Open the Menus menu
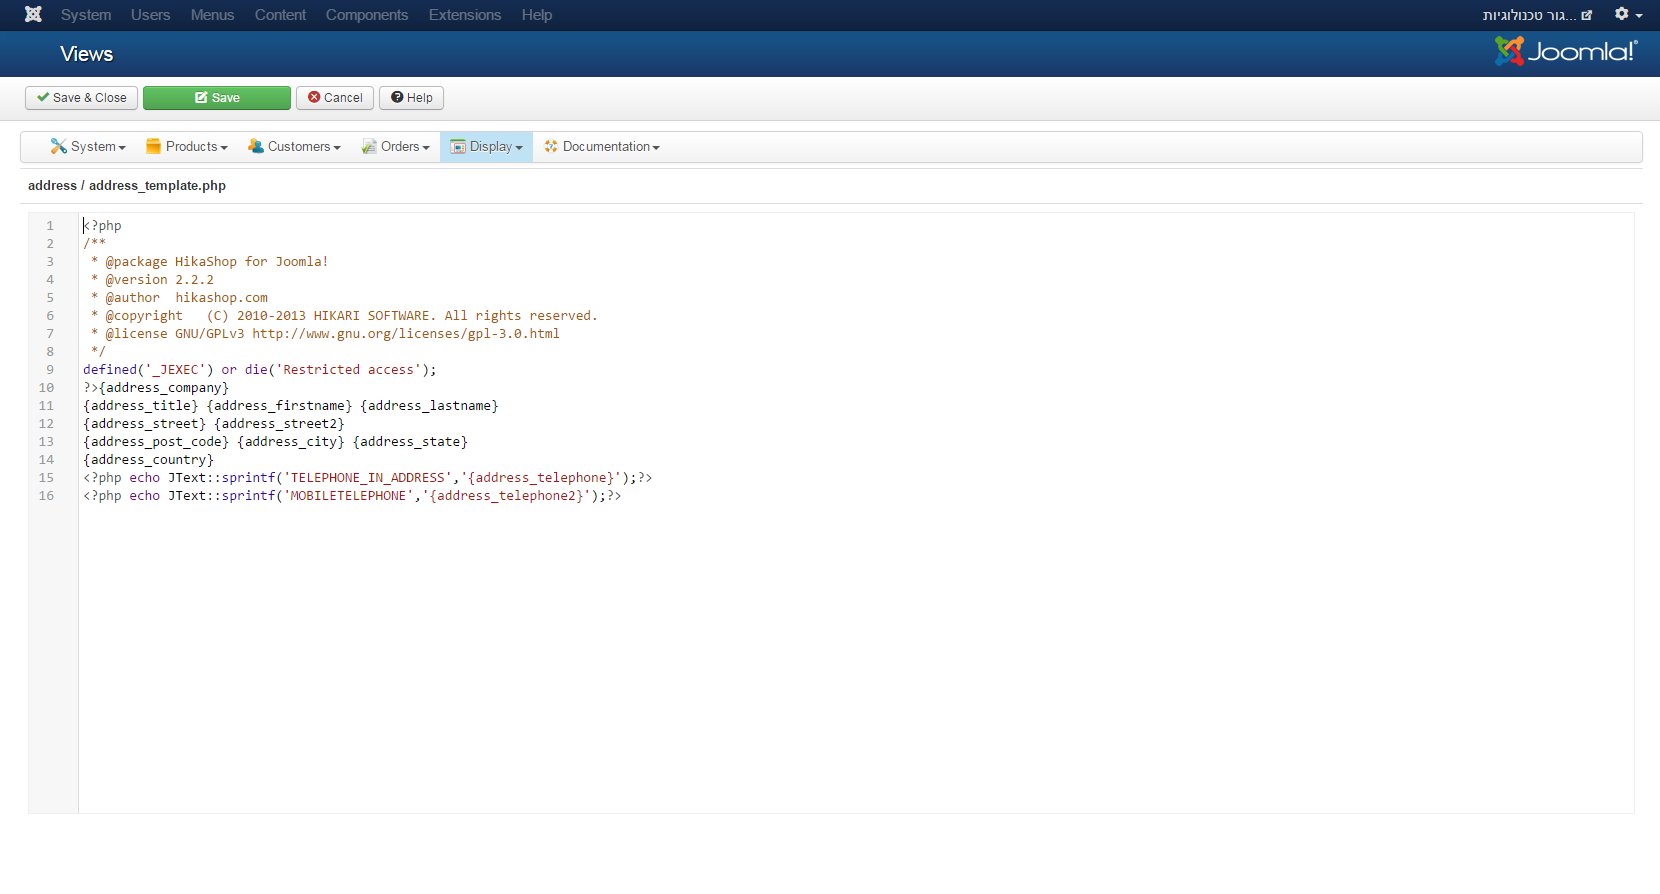This screenshot has height=894, width=1660. pos(212,15)
